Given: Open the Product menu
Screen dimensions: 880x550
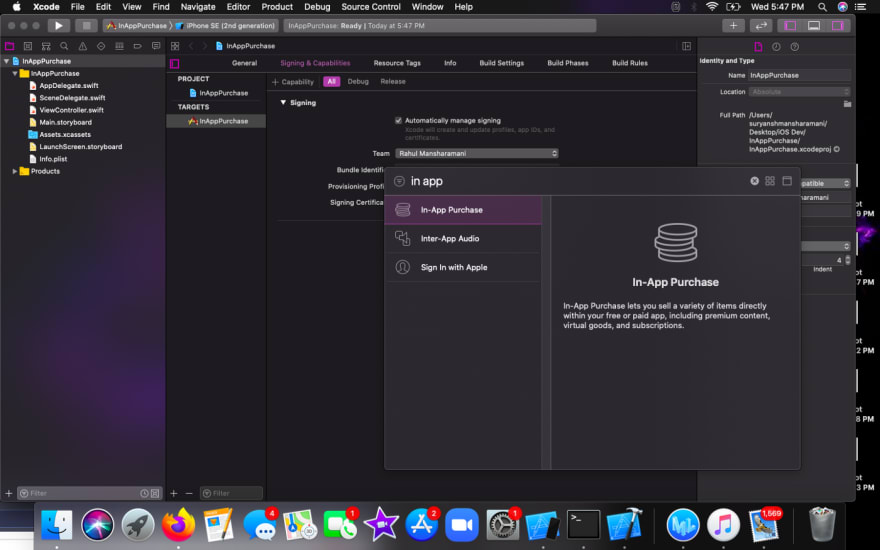Looking at the screenshot, I should pos(277,7).
